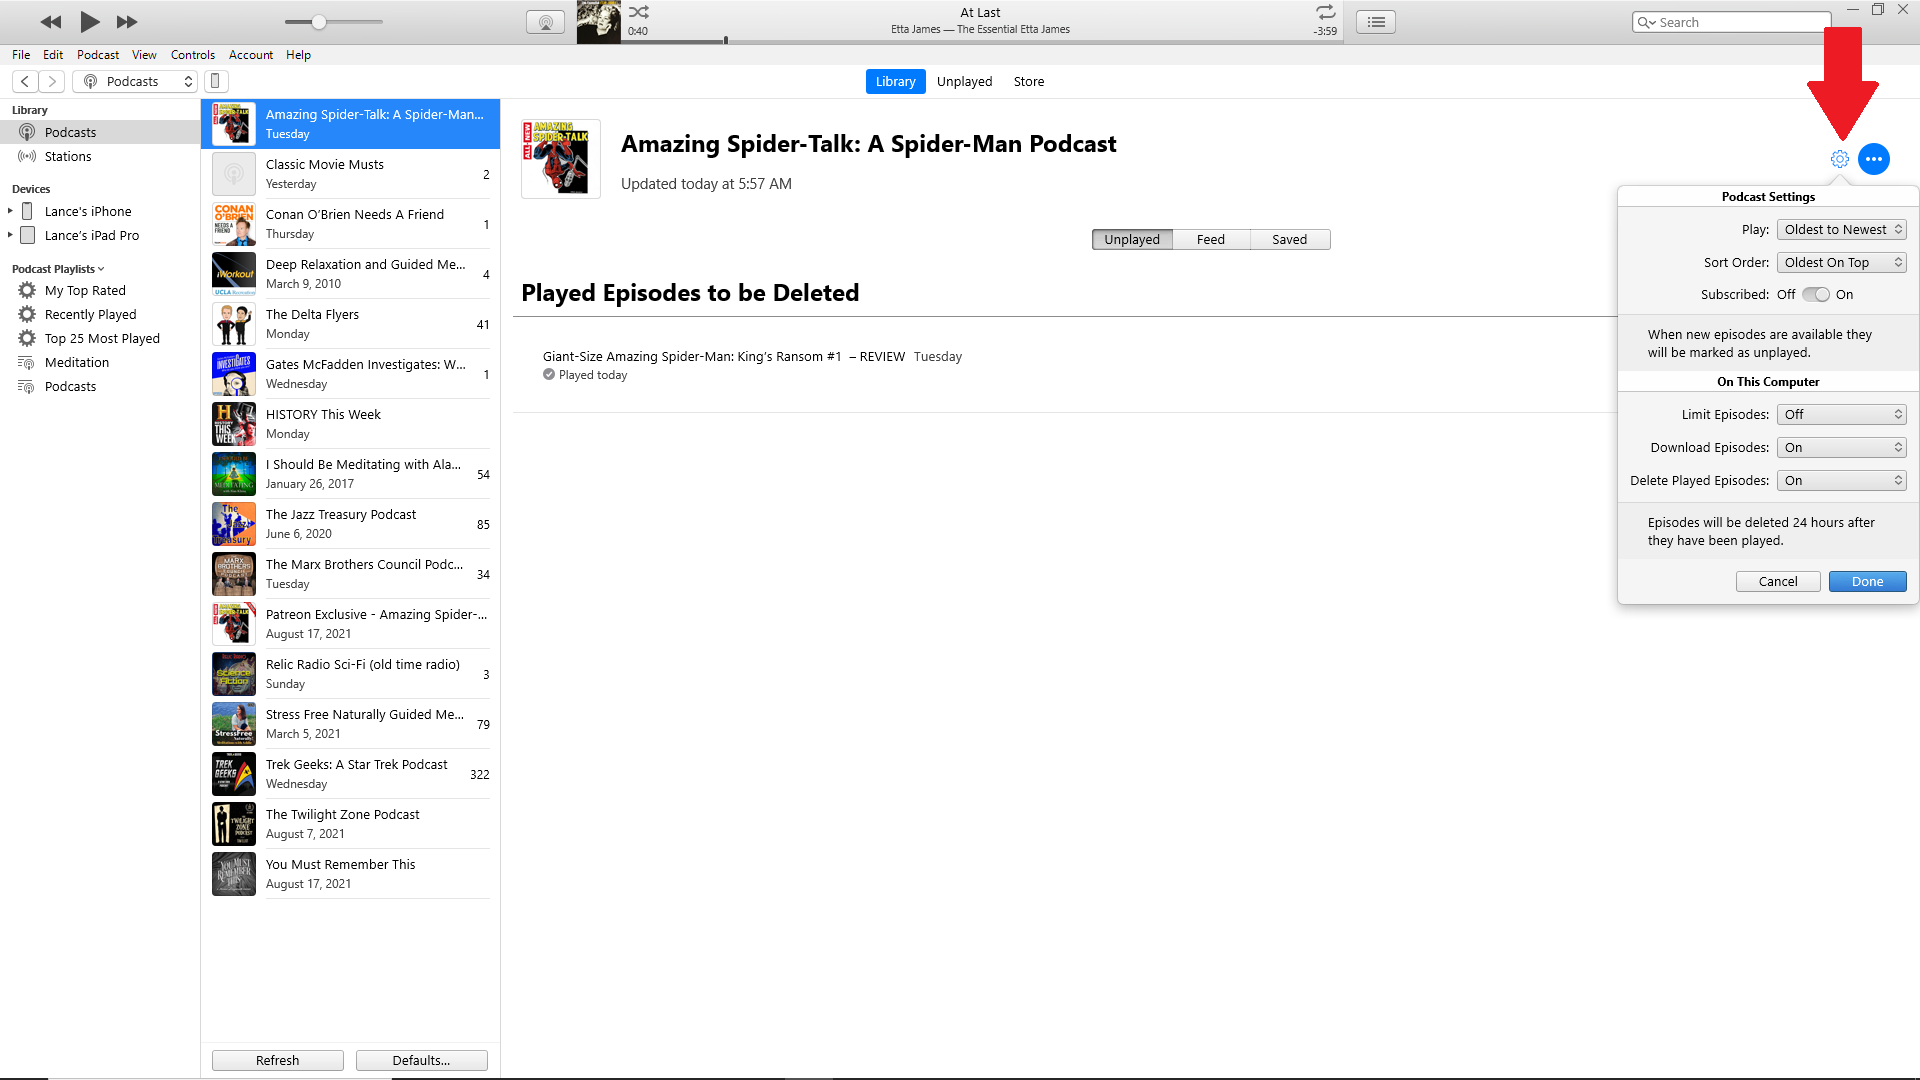
Task: Open the podcast settings gear icon
Action: click(x=1840, y=159)
